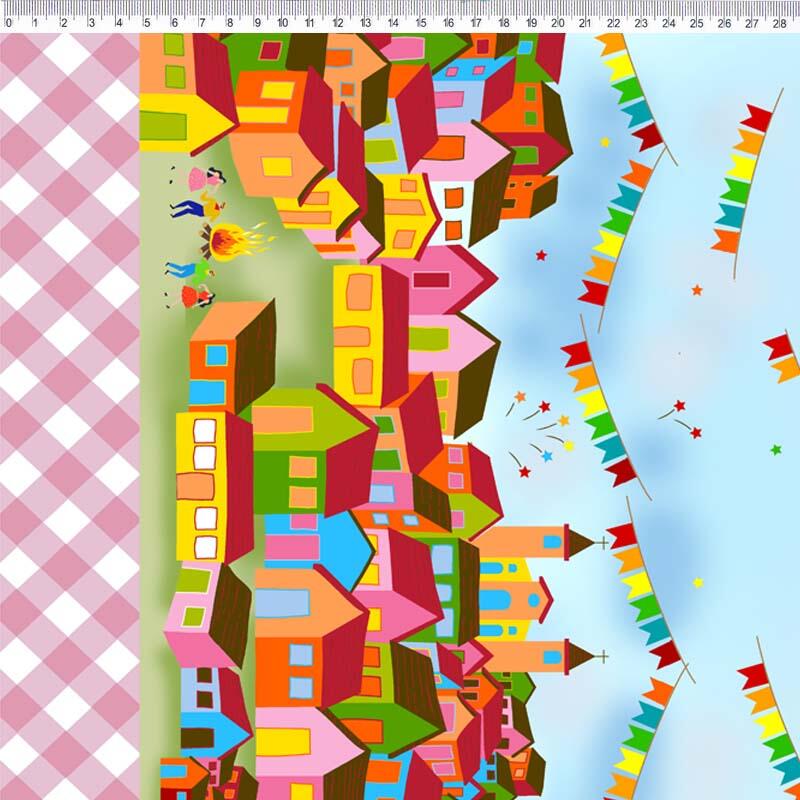Click the ruler mark labeled 3
Viewport: 800px width, 800px height.
coord(91,23)
